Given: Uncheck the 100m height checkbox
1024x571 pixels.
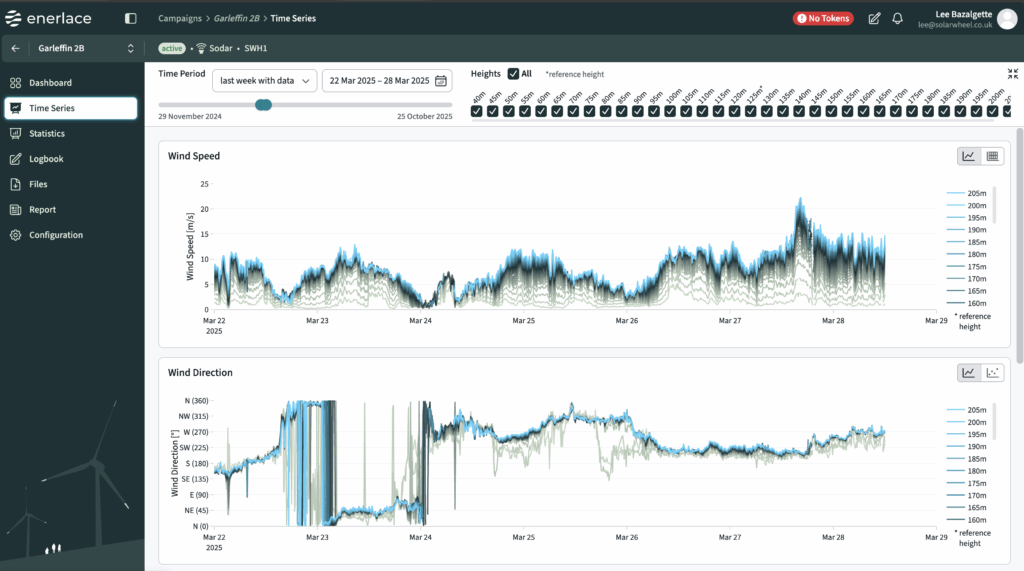Looking at the screenshot, I should tap(671, 111).
